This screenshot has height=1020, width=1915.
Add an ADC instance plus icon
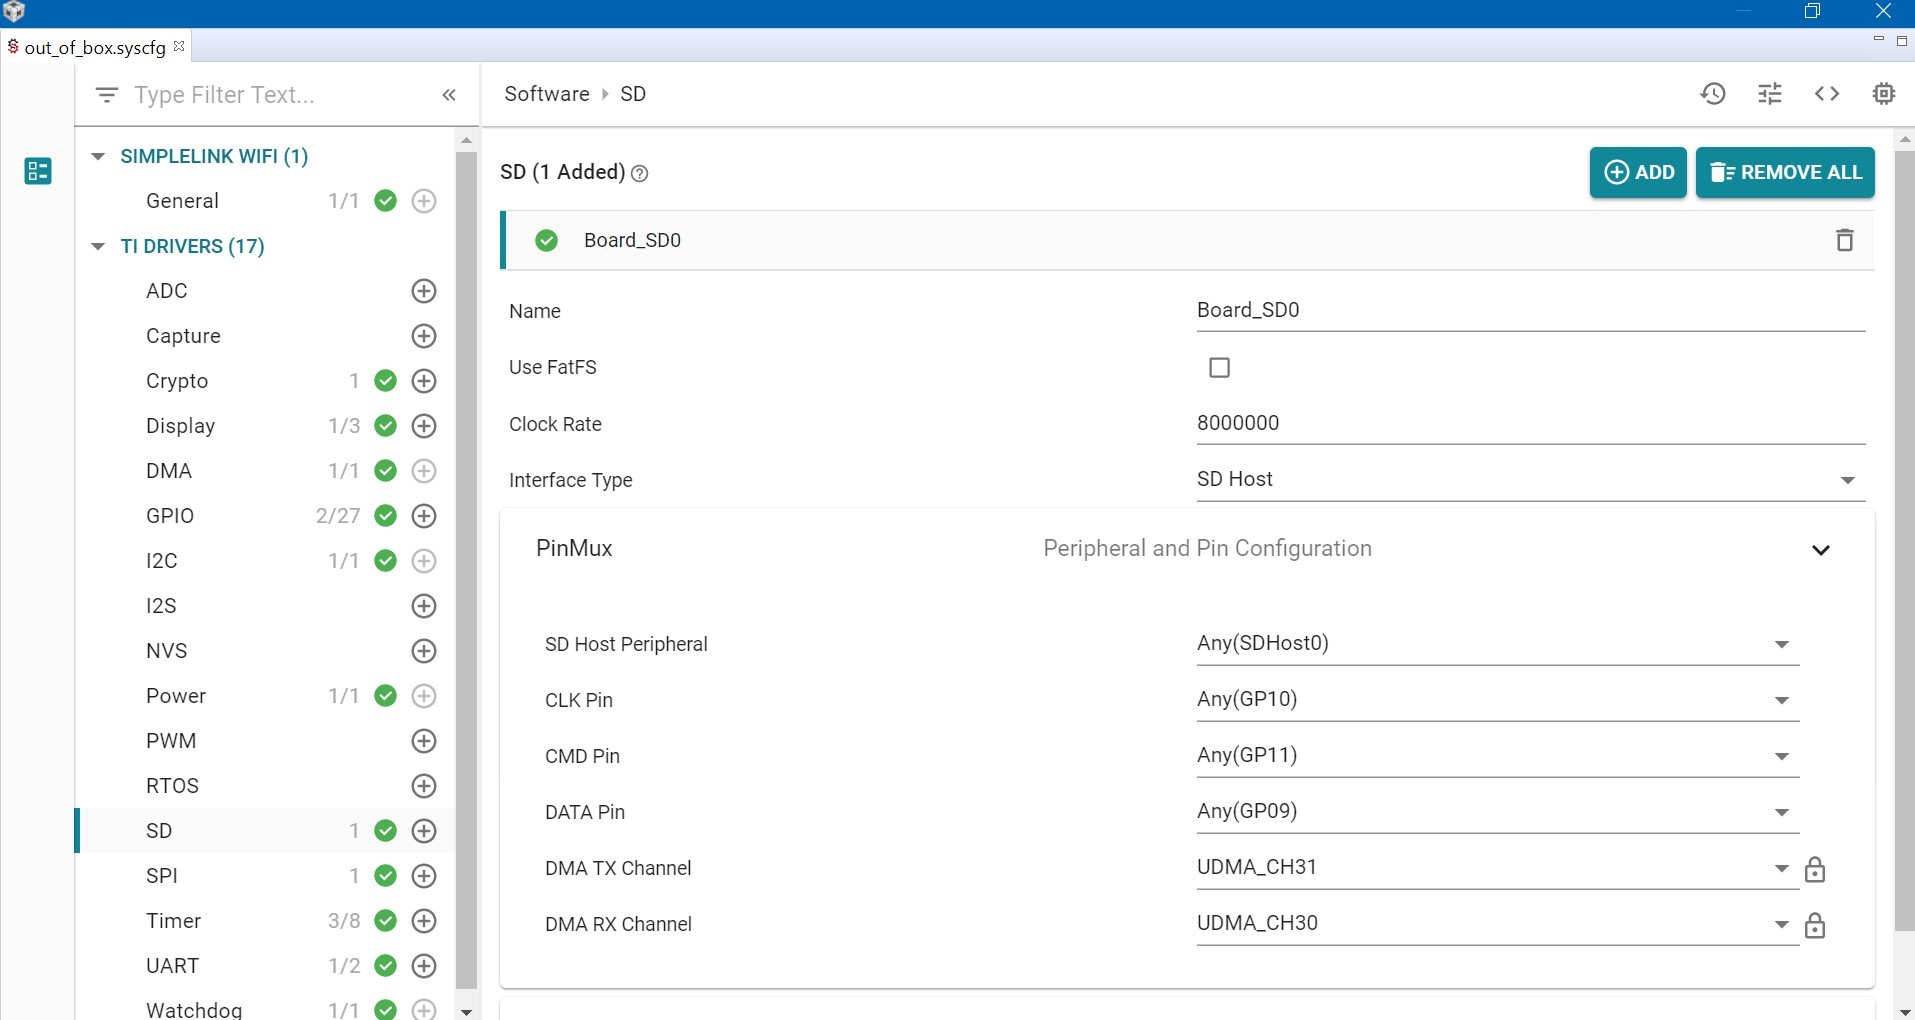[x=424, y=291]
